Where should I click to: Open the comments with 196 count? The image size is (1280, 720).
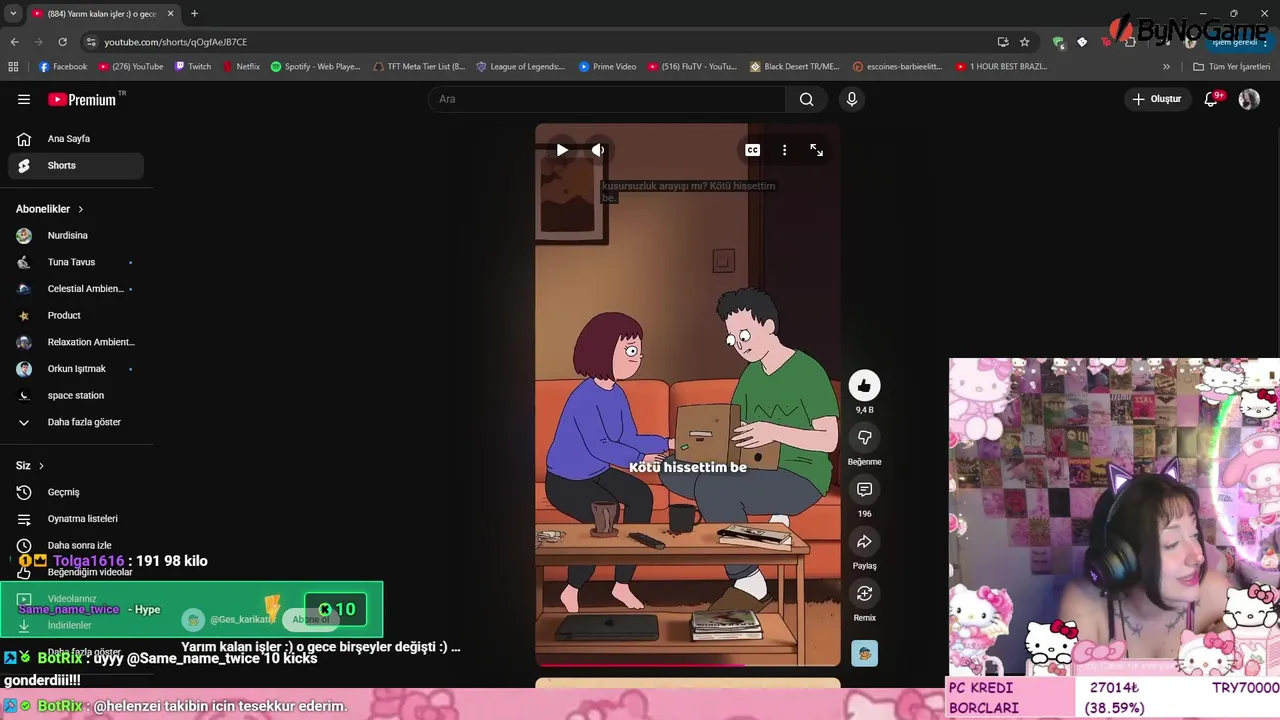pos(864,489)
